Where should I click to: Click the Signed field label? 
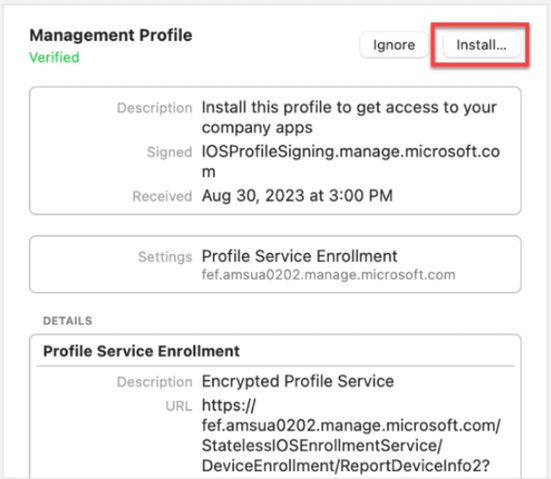(x=169, y=152)
